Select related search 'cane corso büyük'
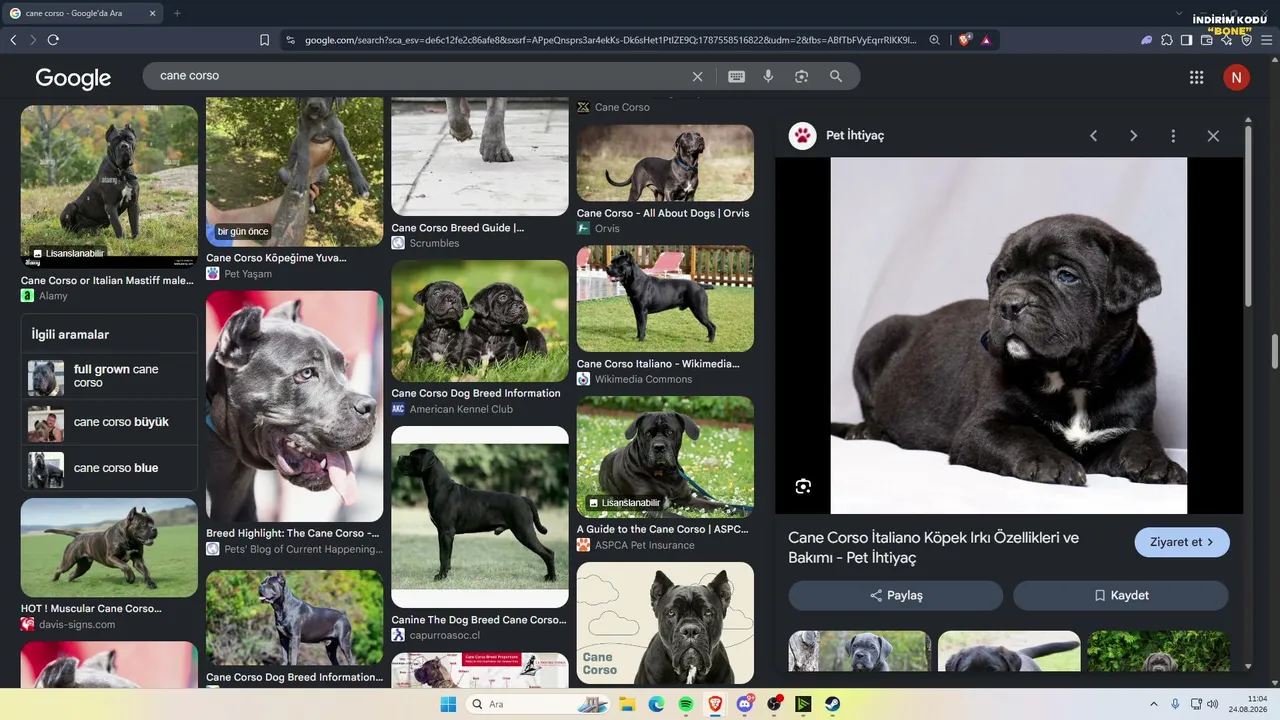The width and height of the screenshot is (1280, 720). 109,422
